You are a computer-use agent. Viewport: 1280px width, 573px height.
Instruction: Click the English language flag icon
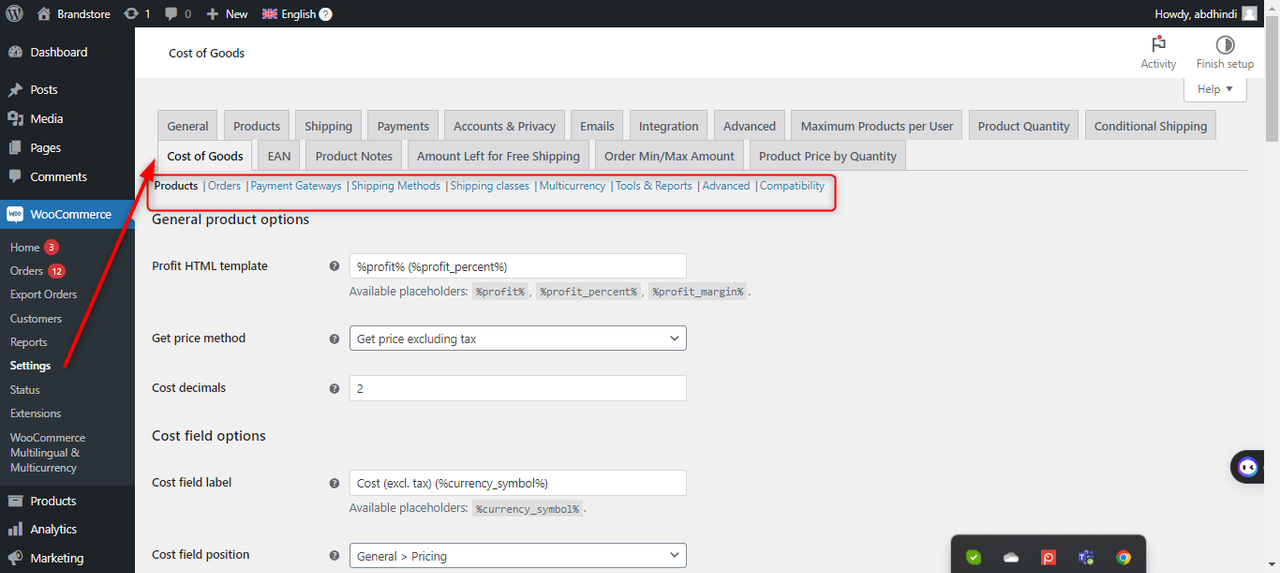pos(270,14)
